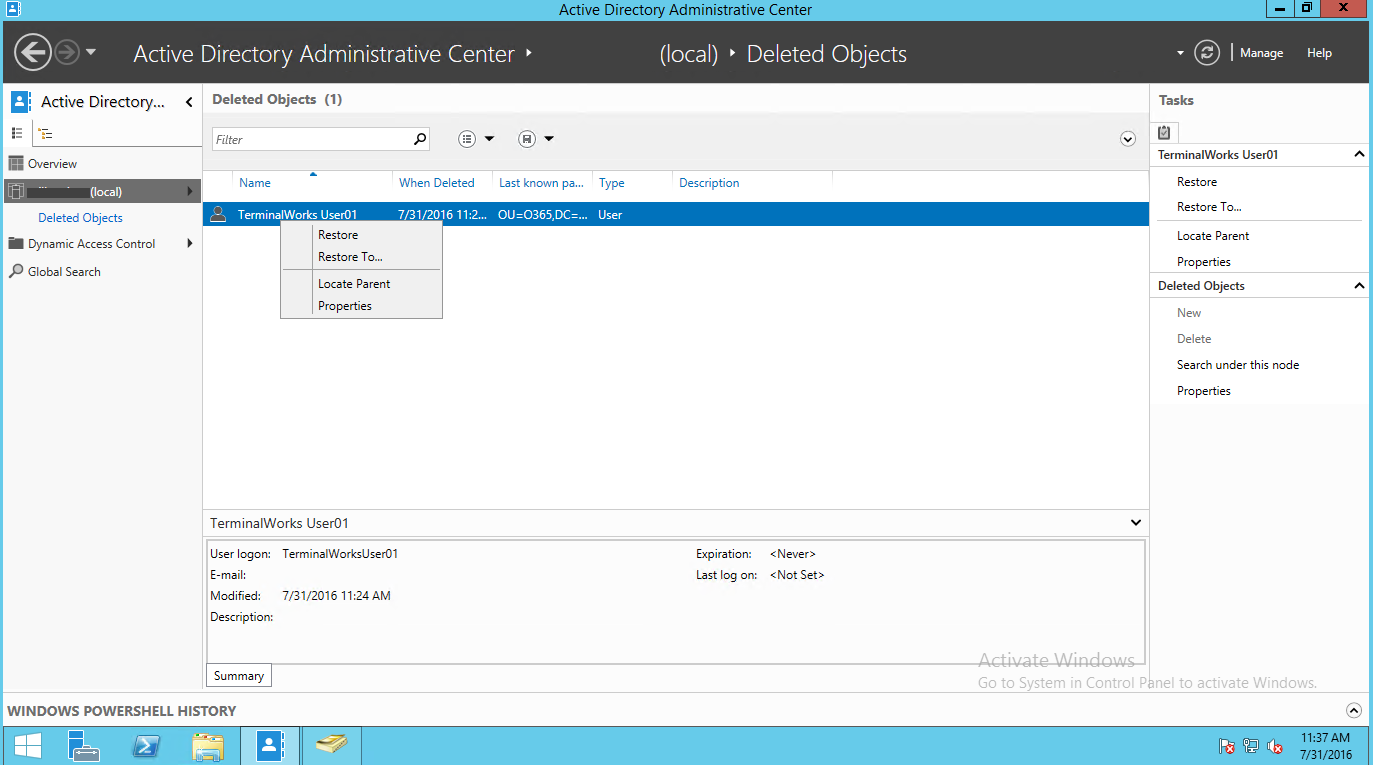Switch to list view navigation icon
This screenshot has height=765, width=1373.
click(17, 133)
